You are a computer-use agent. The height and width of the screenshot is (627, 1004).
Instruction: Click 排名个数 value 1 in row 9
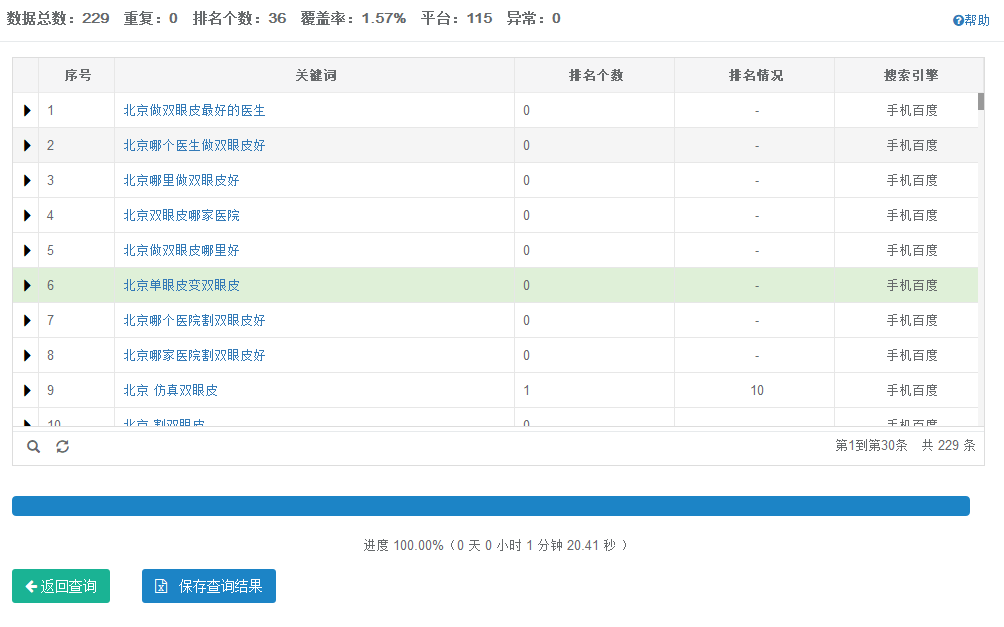pos(526,390)
